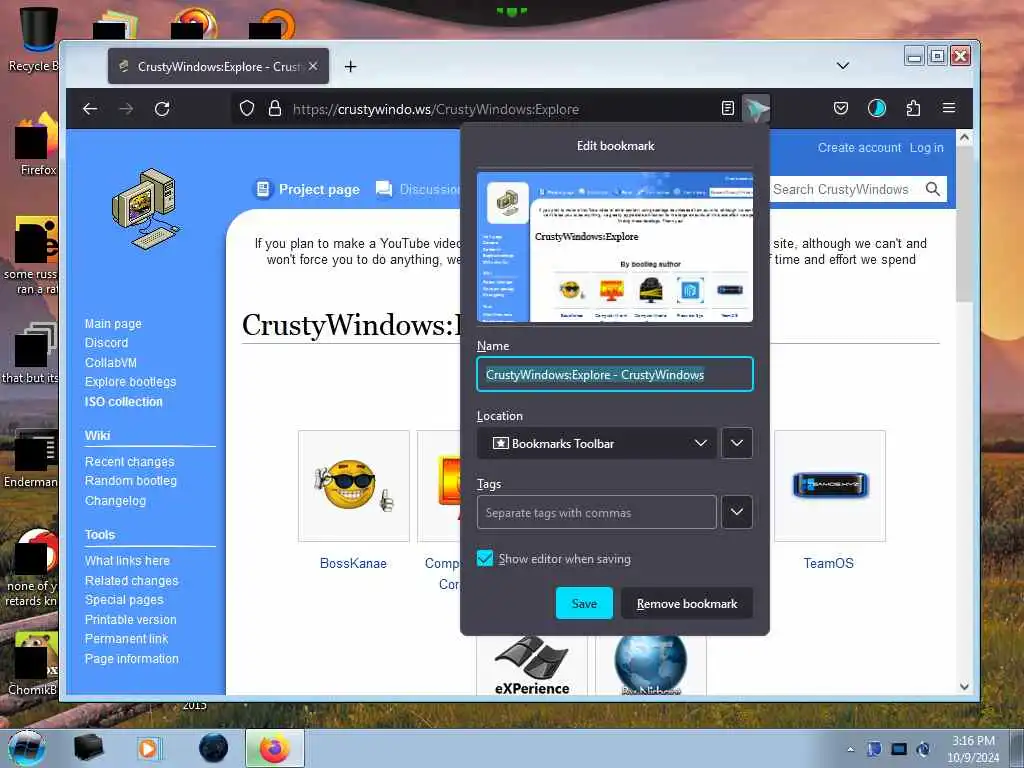Click the CrustyWindows computer logo
The image size is (1024, 768).
coord(145,209)
